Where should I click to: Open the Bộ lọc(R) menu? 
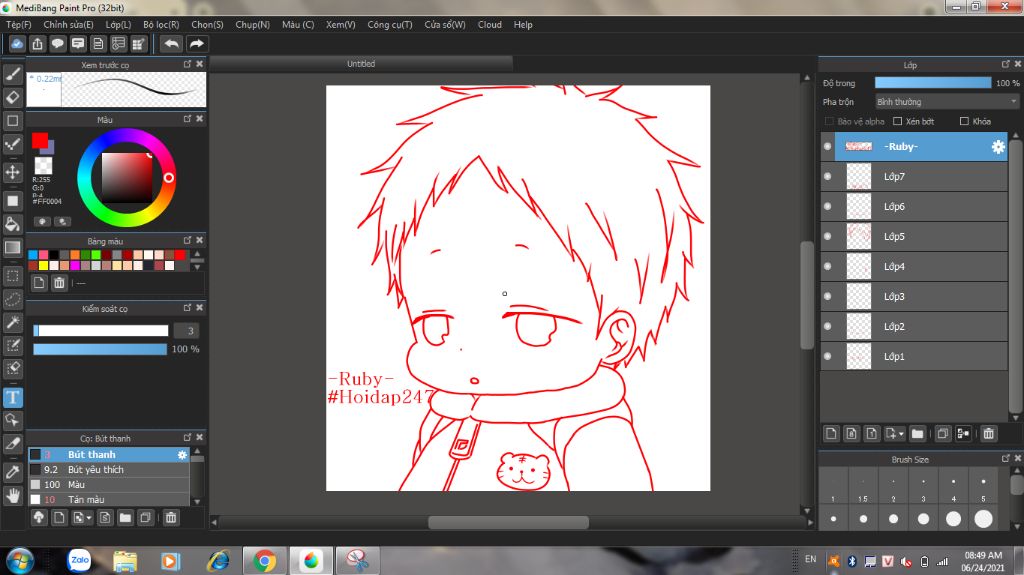pos(161,24)
